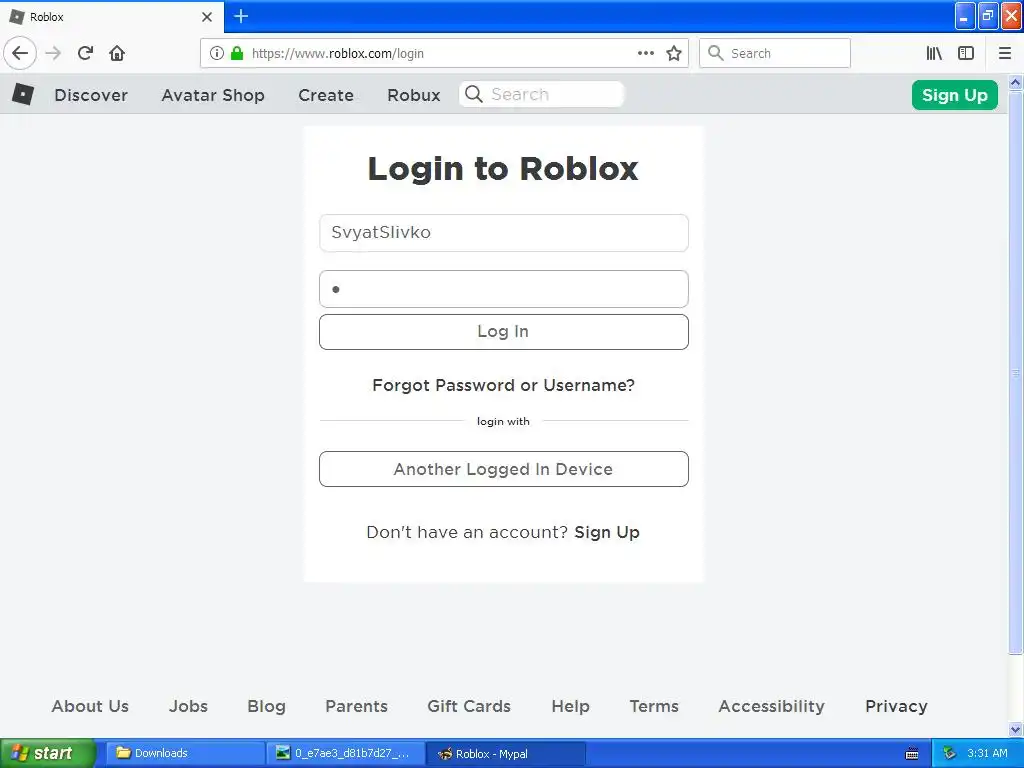The image size is (1024, 768).
Task: Open the About Us footer link
Action: pos(90,706)
